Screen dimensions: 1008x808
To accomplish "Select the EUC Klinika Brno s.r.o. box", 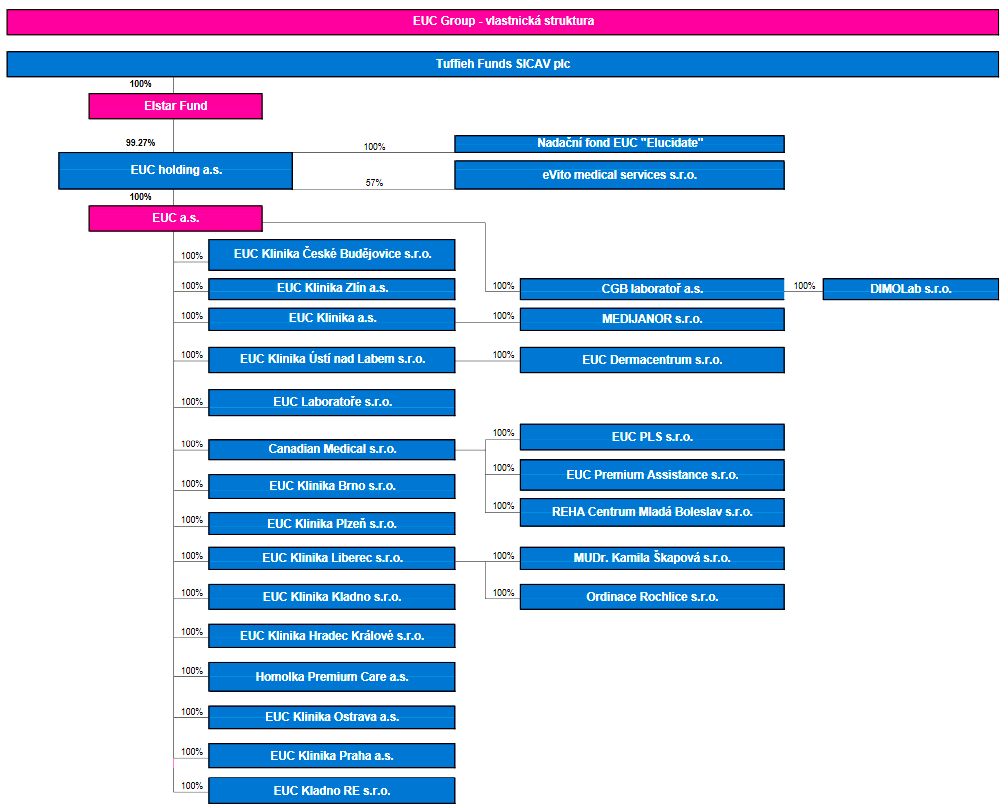I will [x=332, y=486].
